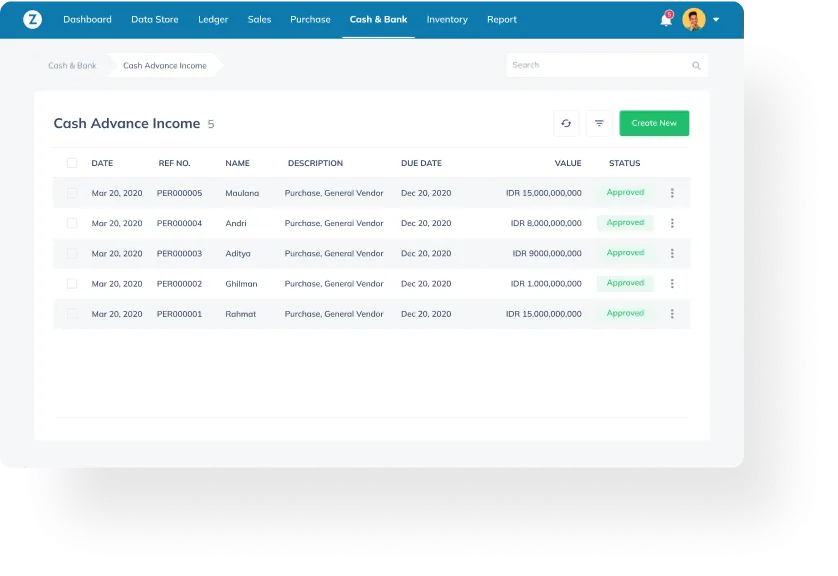Viewport: 838px width, 576px height.
Task: Sort by the DATE column header
Action: [102, 163]
